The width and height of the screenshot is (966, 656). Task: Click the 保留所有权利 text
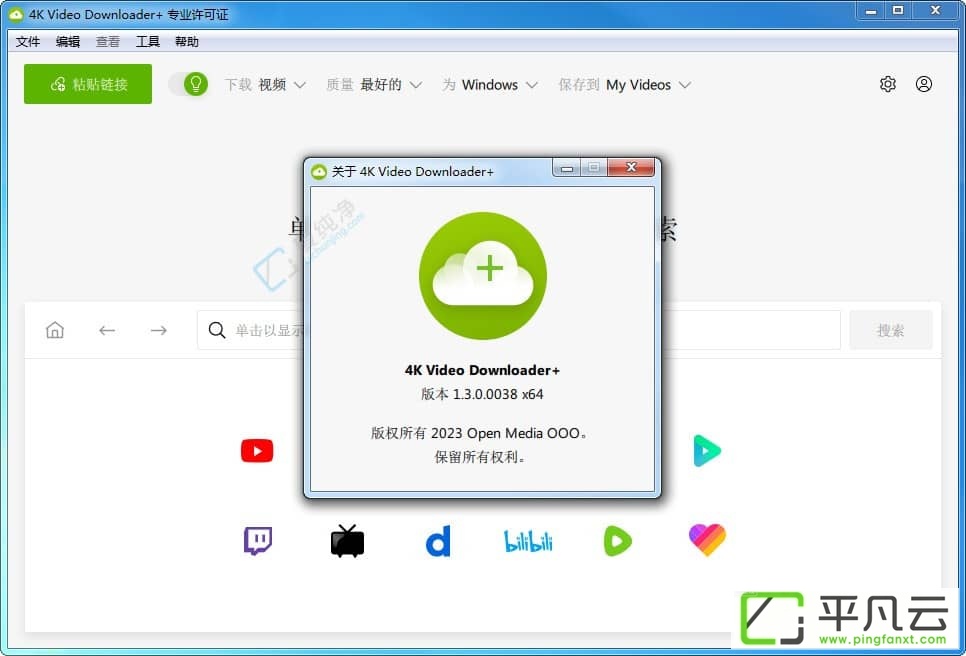[x=479, y=457]
